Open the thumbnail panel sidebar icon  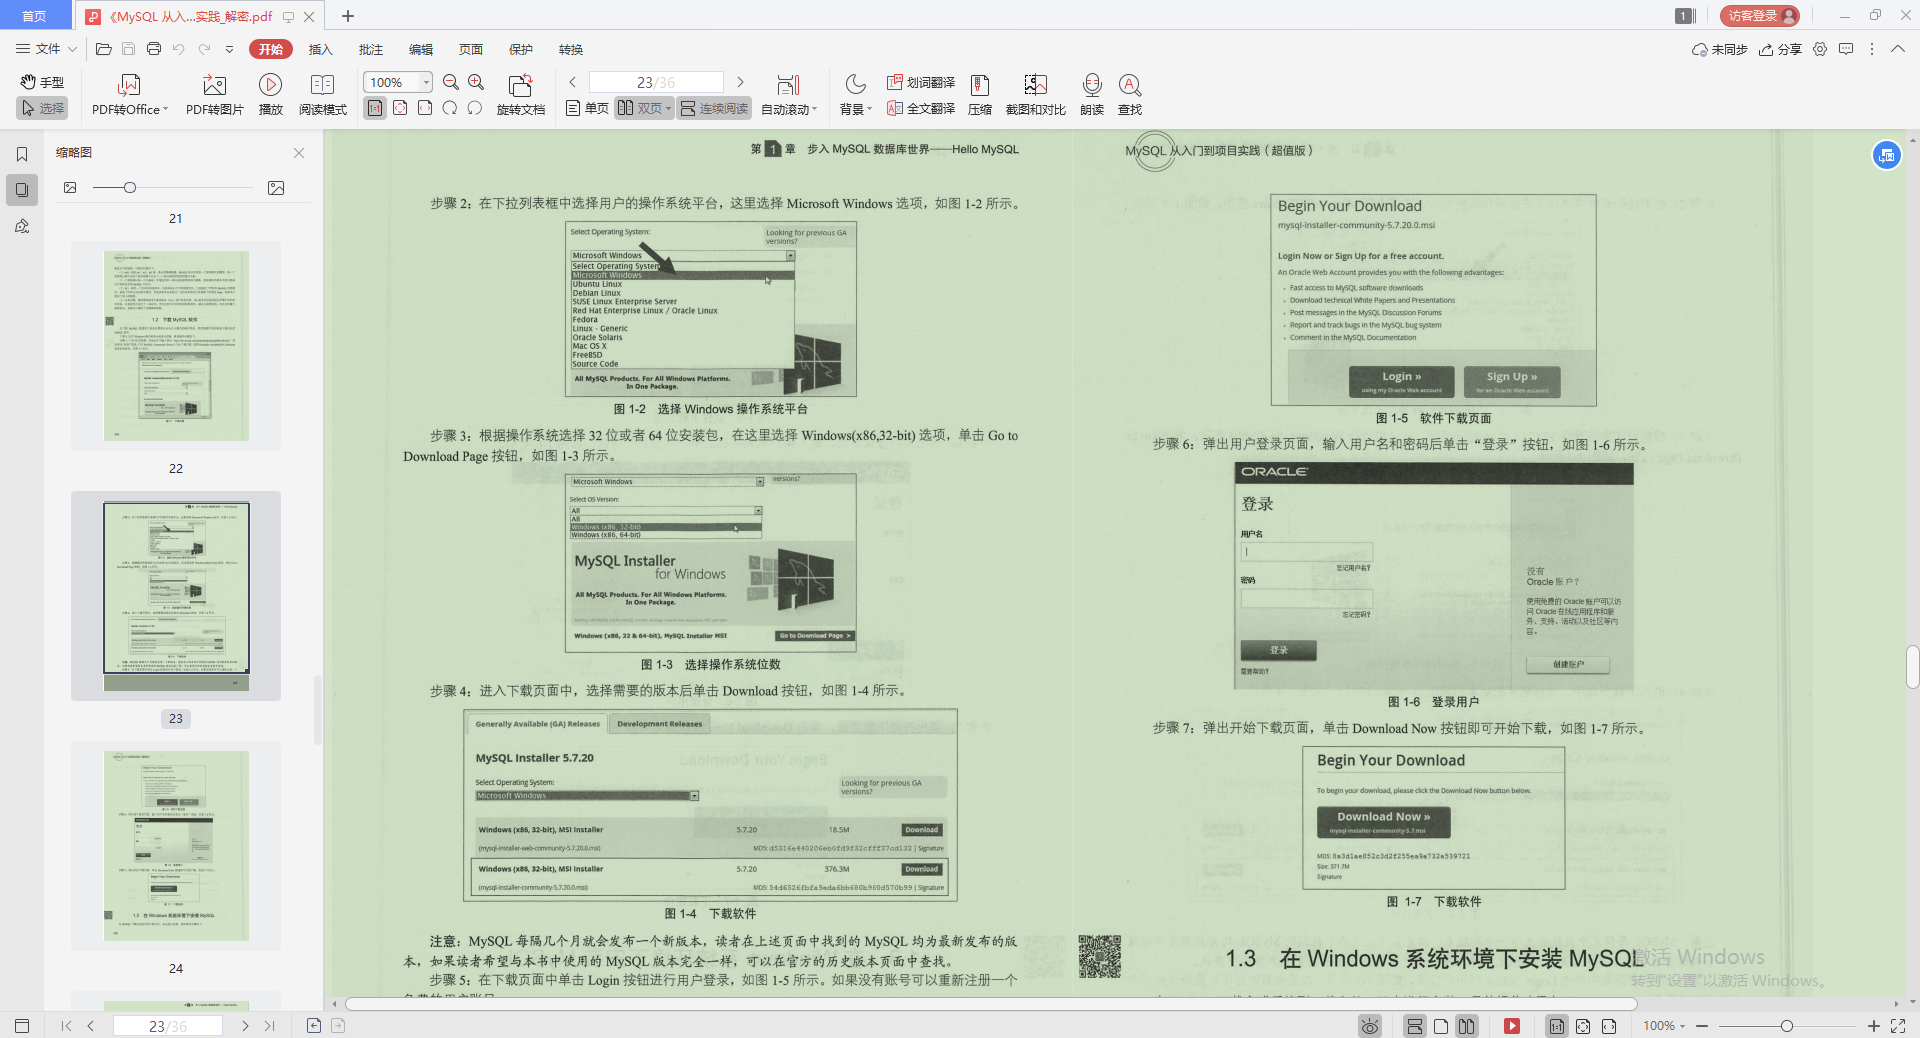(x=22, y=189)
